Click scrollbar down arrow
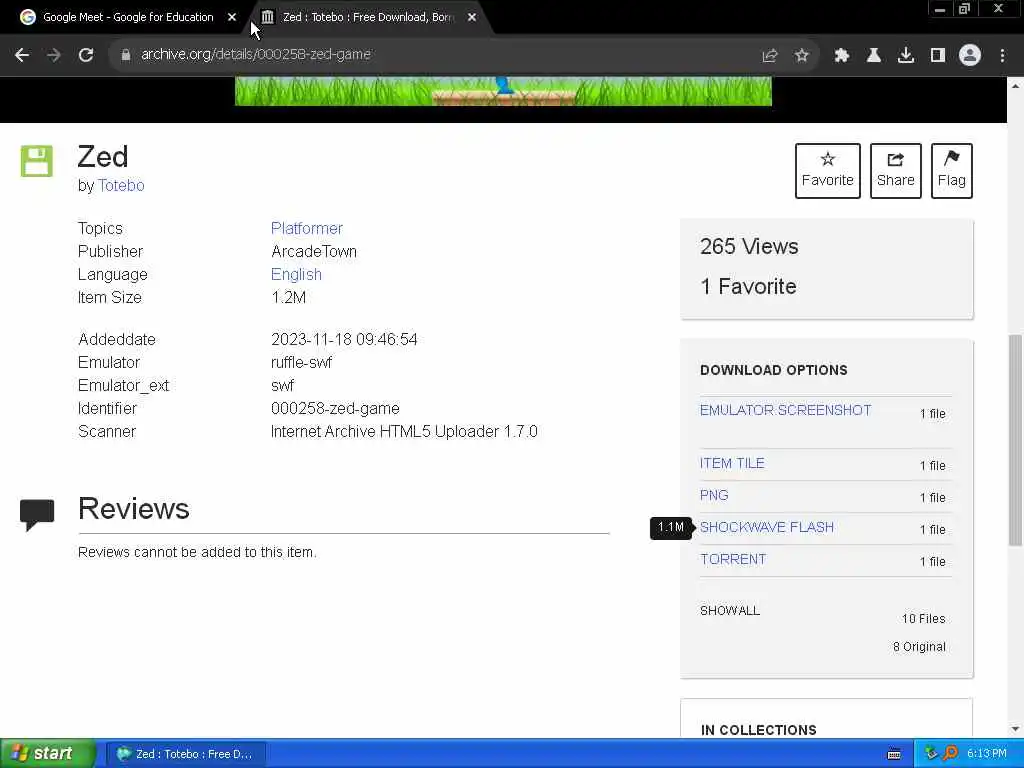1024x768 pixels. pyautogui.click(x=1015, y=729)
